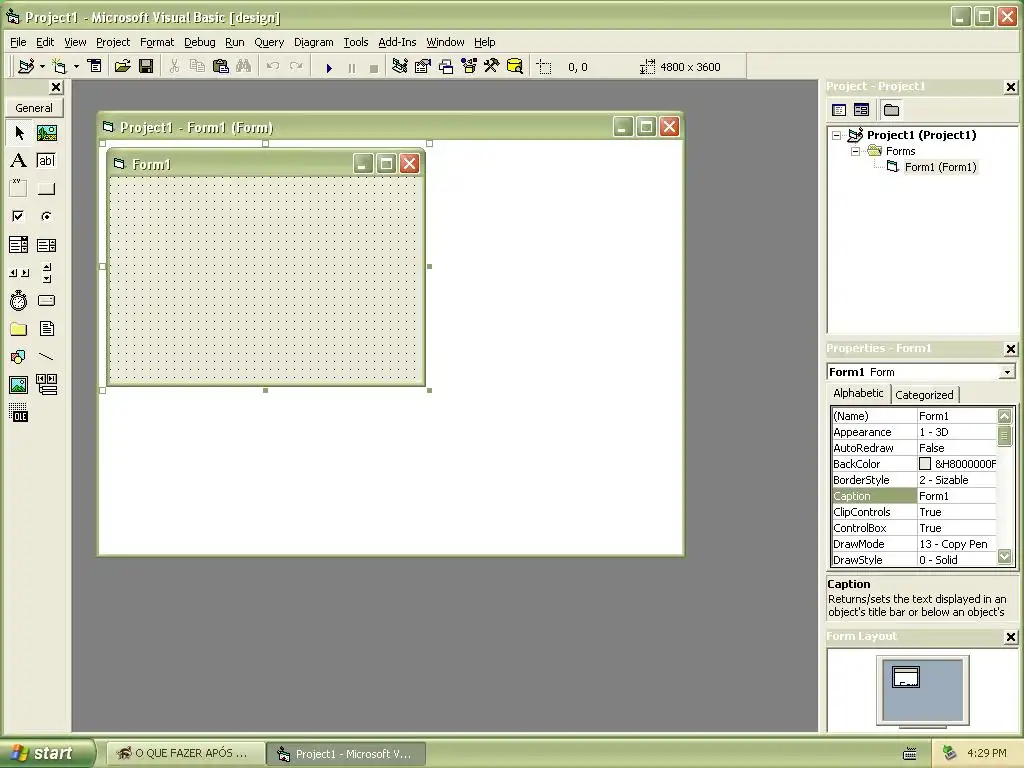The image size is (1024, 768).
Task: Click View Code in Project Explorer
Action: tap(839, 110)
